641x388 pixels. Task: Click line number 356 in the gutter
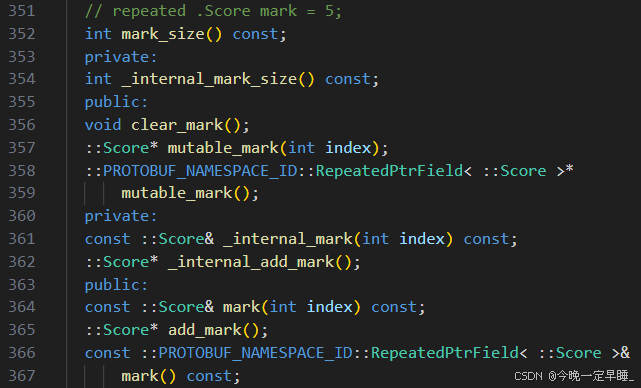(22, 125)
